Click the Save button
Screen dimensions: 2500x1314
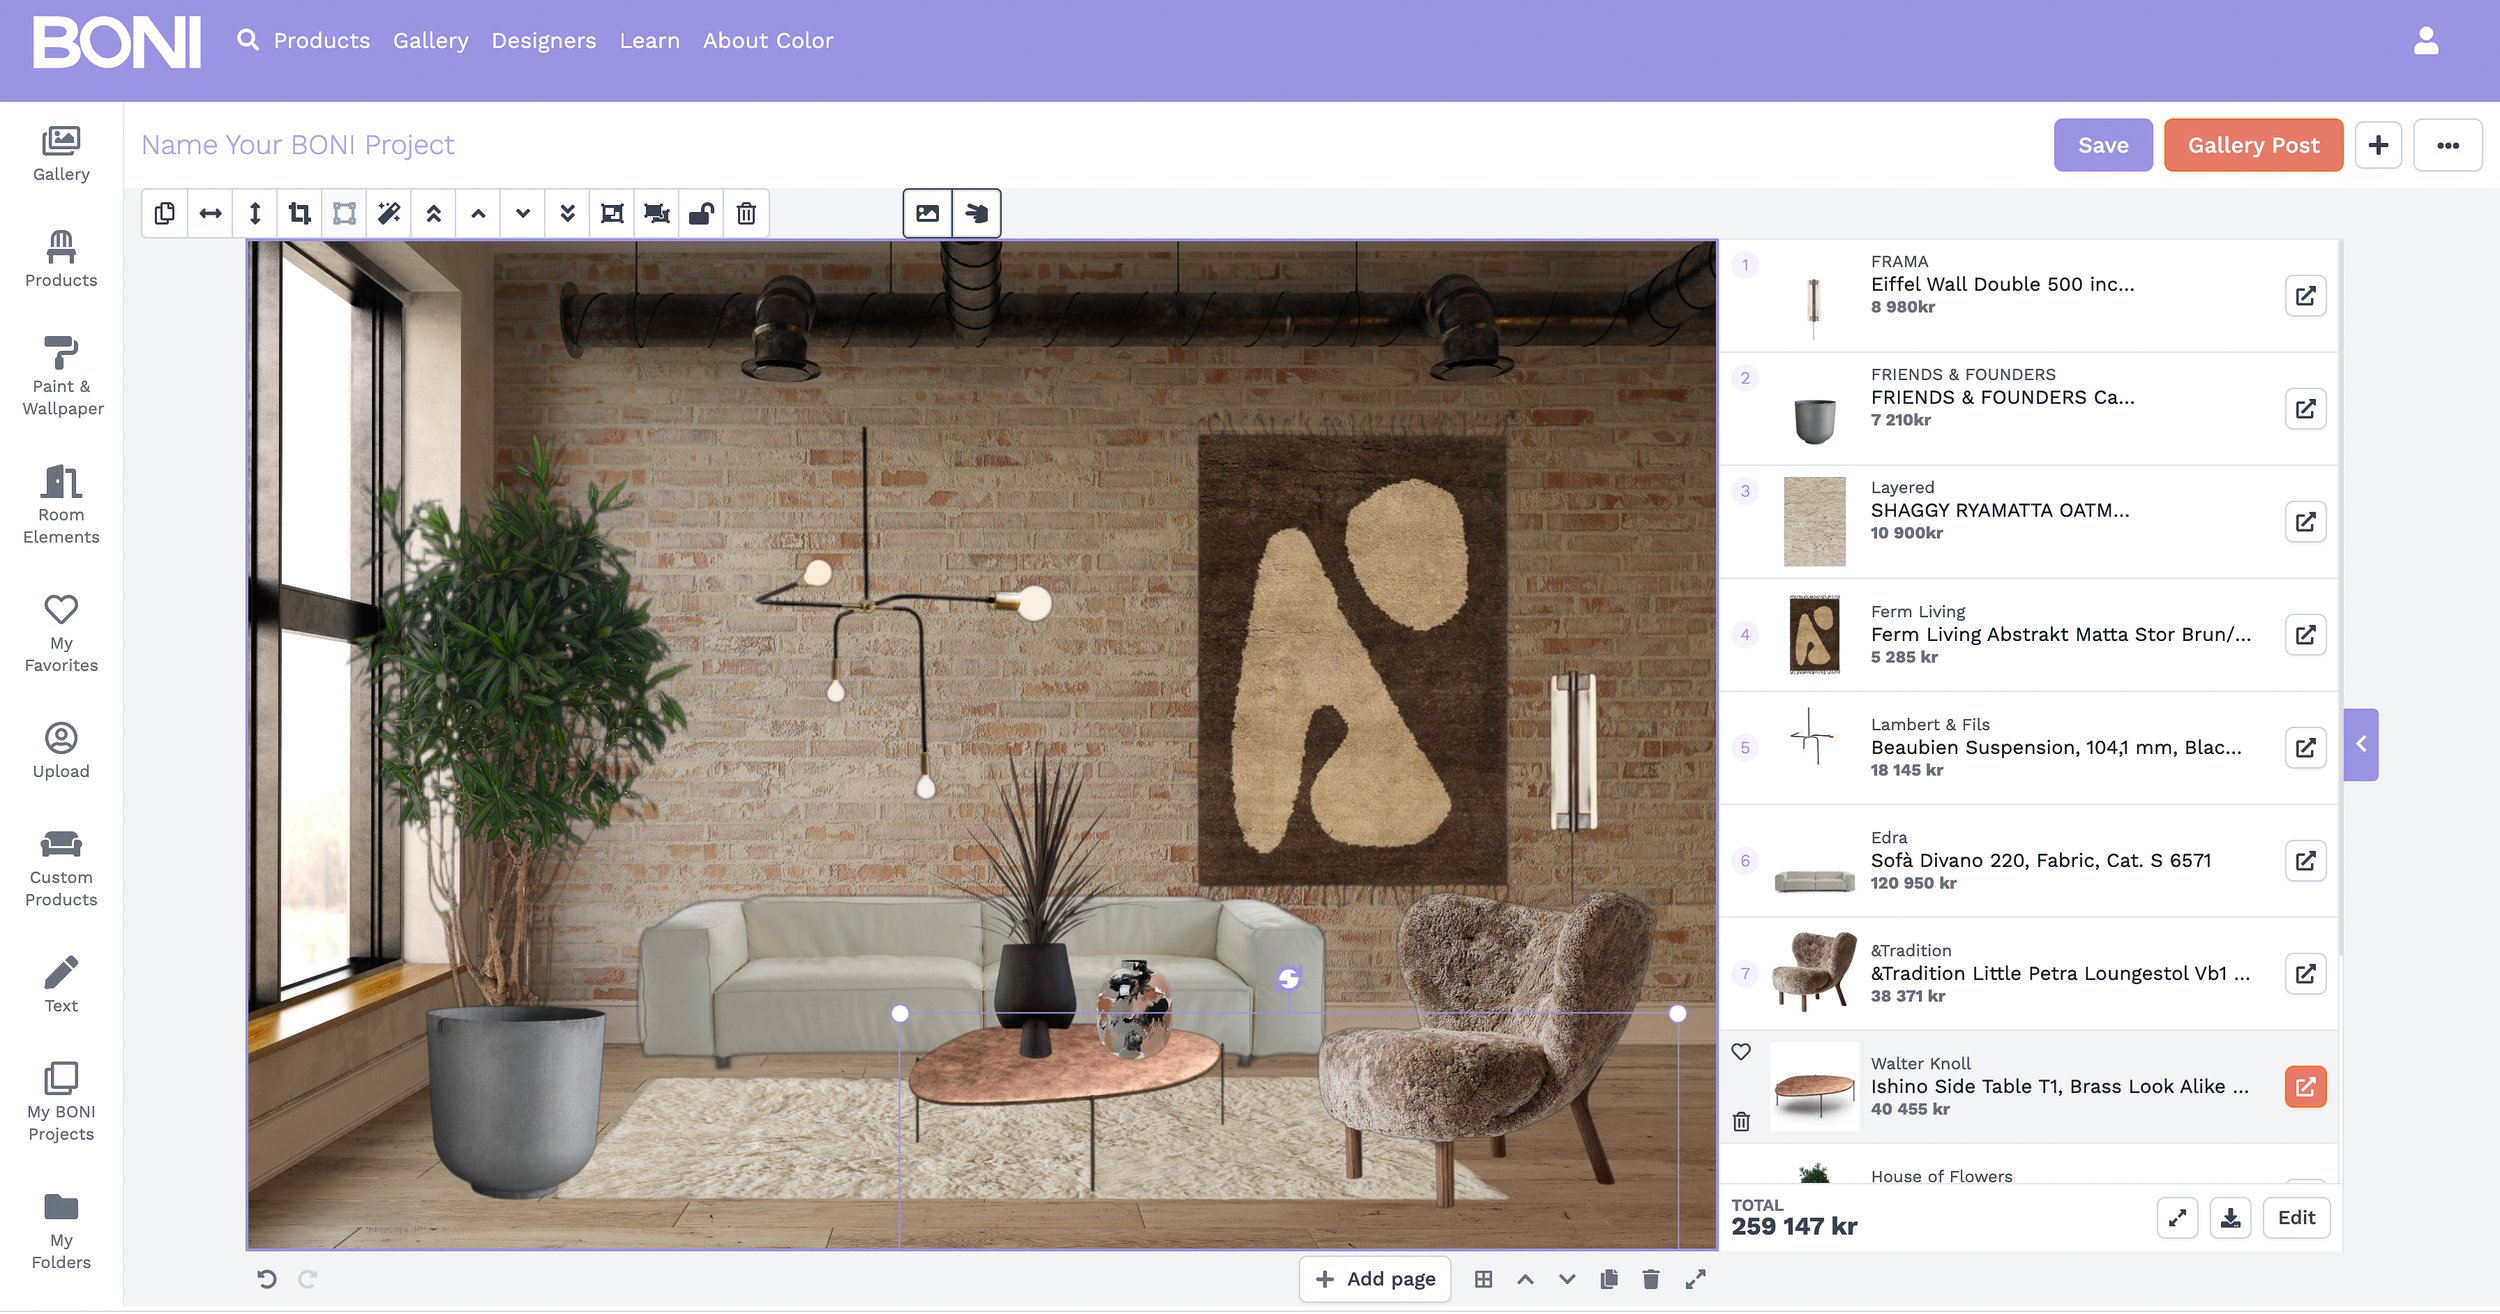click(x=2103, y=145)
